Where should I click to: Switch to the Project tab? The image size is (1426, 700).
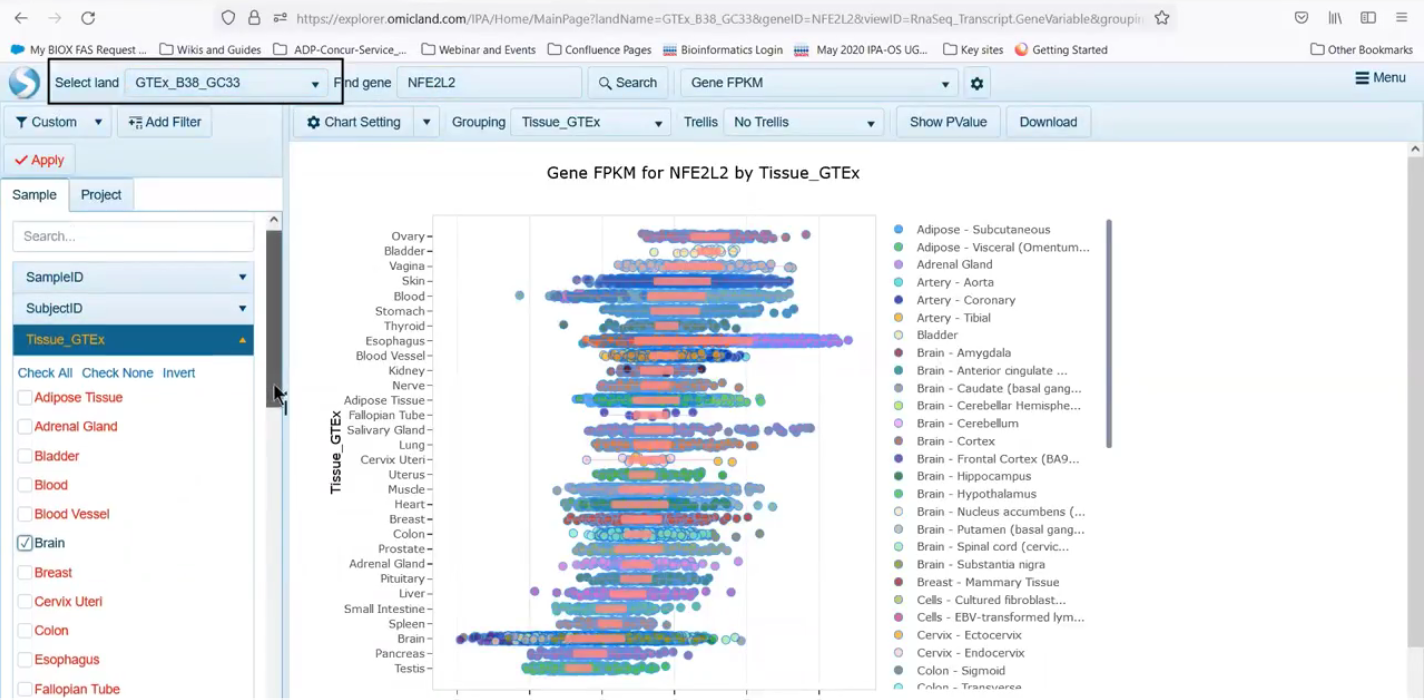pos(101,195)
